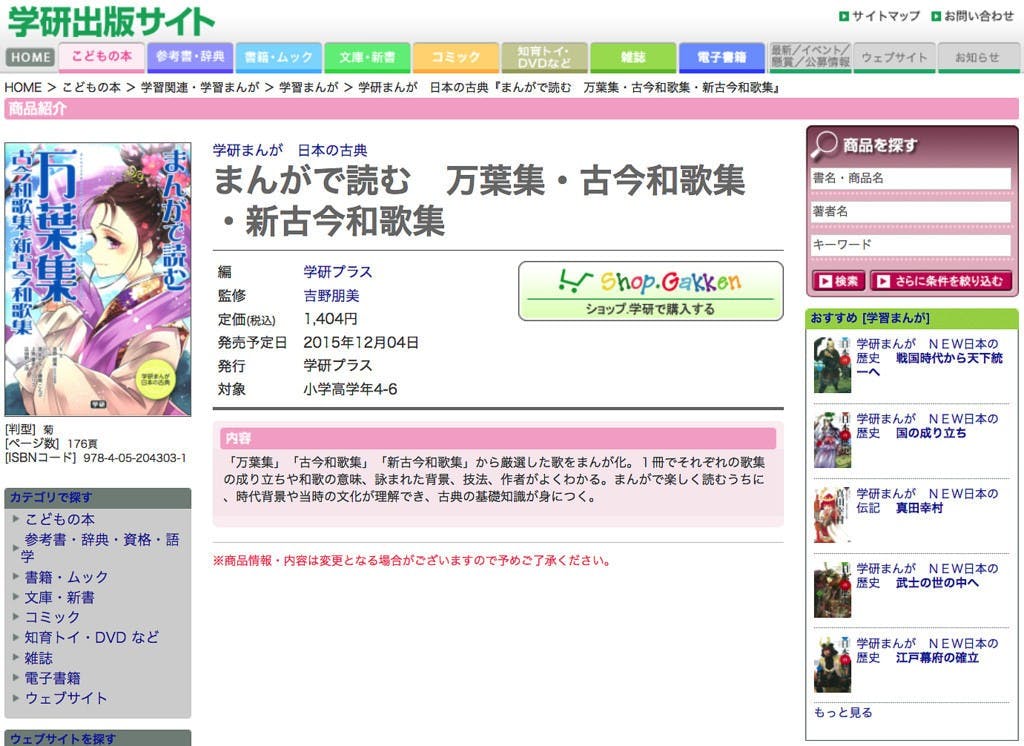Open the お知らせ navigation tab

[978, 57]
